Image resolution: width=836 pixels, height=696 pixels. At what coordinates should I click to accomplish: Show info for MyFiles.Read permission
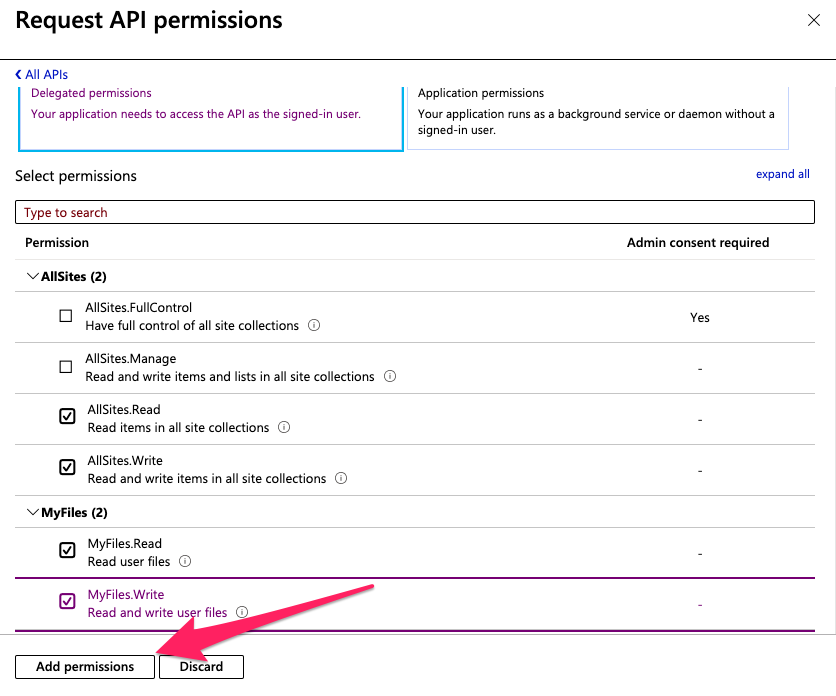(x=185, y=561)
